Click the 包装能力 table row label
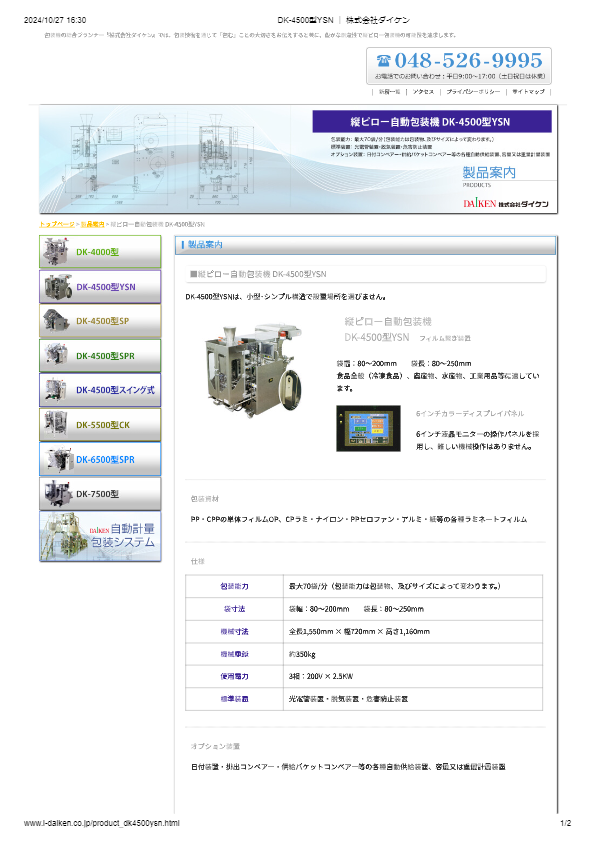This screenshot has height=841, width=594. click(234, 586)
